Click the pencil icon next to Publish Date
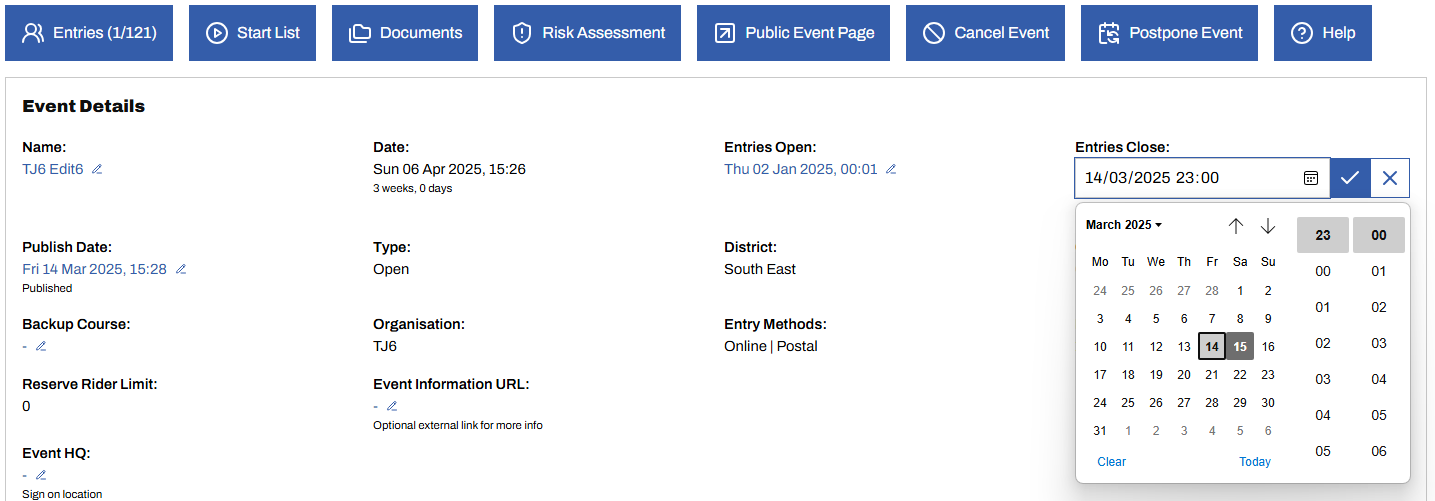 (x=181, y=269)
